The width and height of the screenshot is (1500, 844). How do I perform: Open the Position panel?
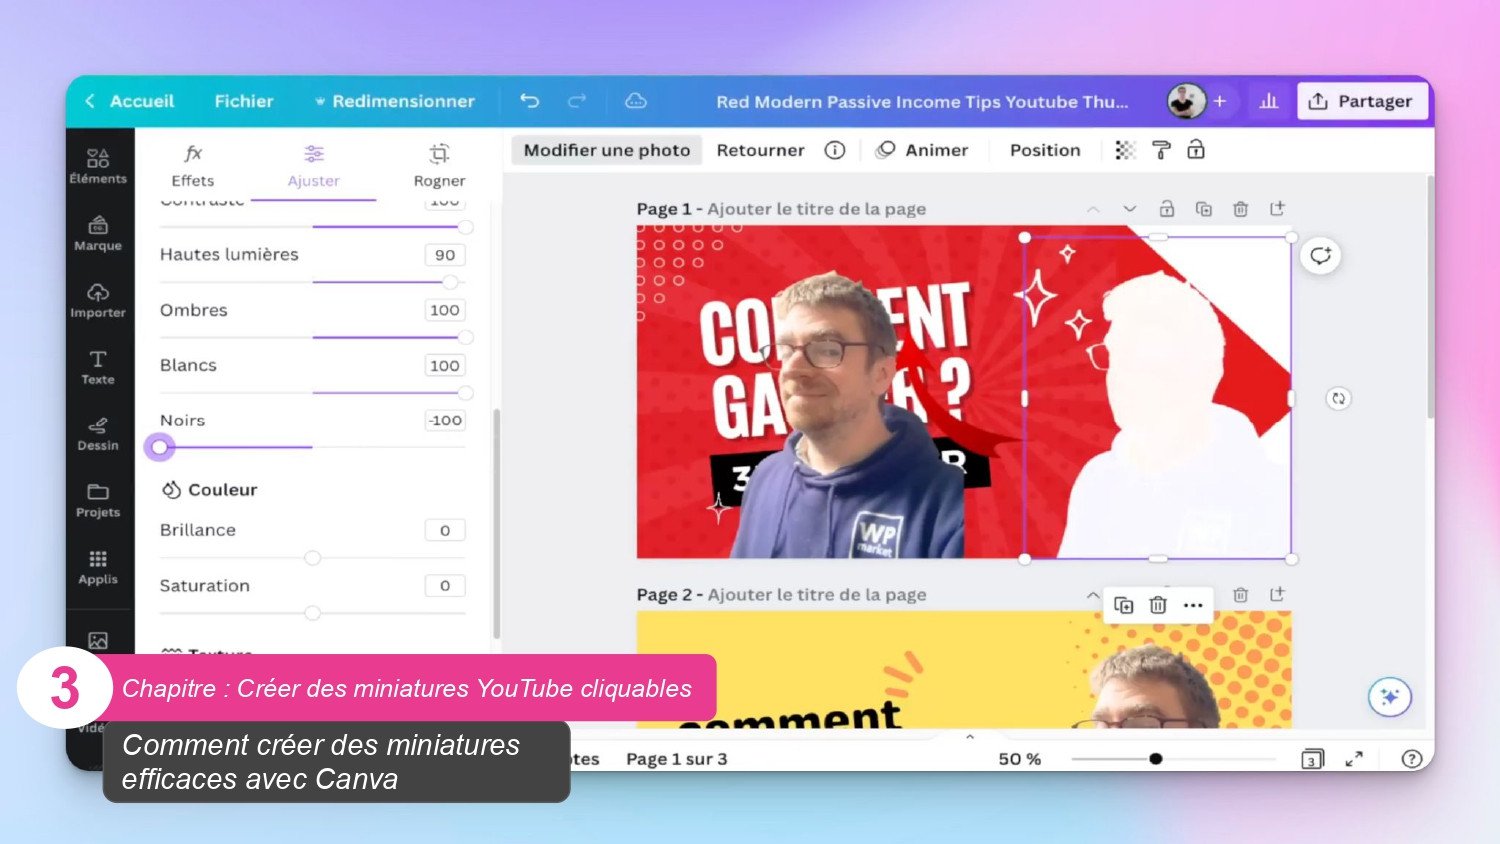click(x=1045, y=150)
